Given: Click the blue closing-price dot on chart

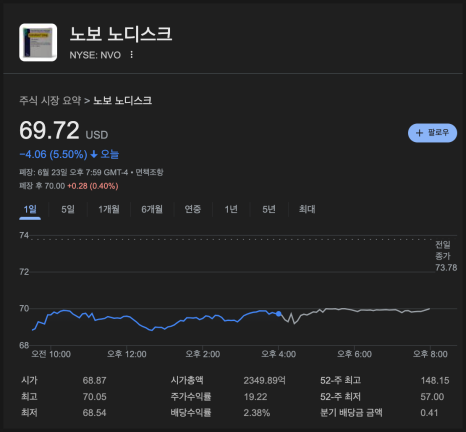Looking at the screenshot, I should click(x=279, y=314).
